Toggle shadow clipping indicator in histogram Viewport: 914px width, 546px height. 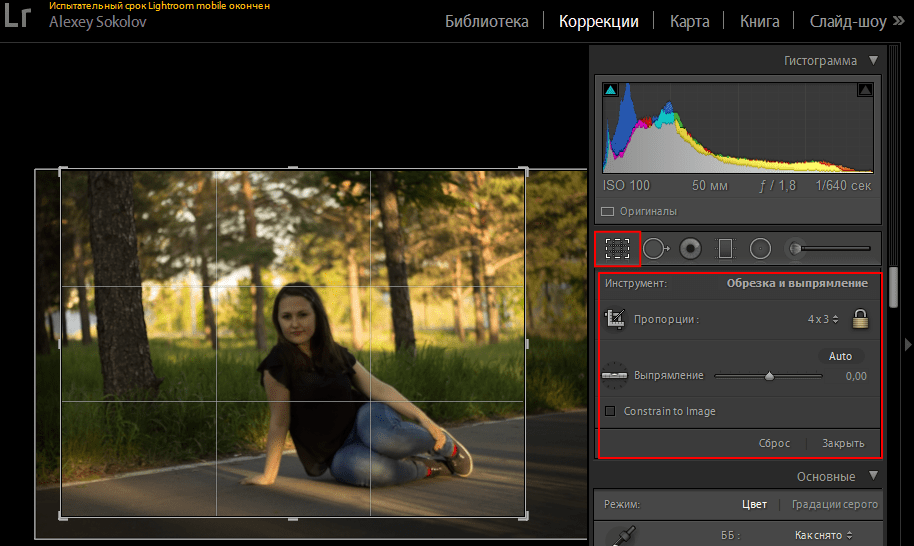[x=611, y=90]
